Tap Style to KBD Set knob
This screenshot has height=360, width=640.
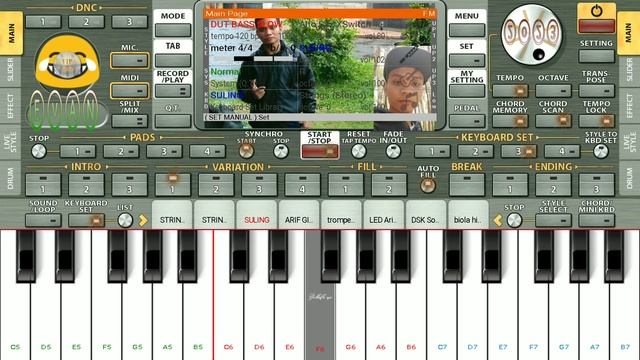601,151
